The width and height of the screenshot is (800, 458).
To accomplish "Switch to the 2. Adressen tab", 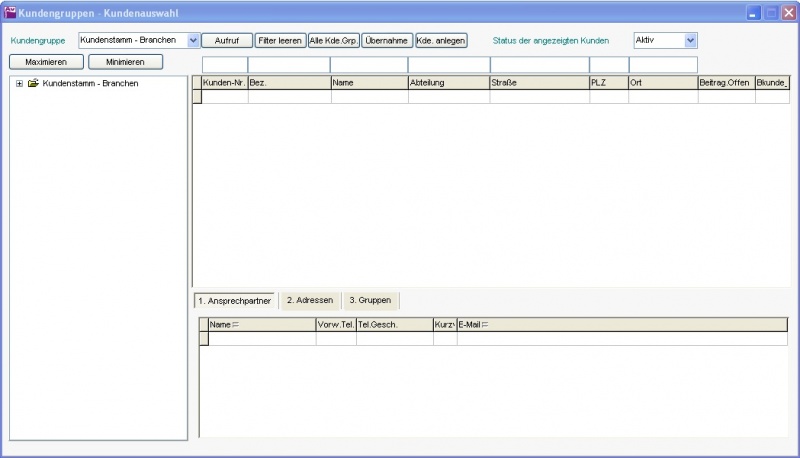I will tap(309, 300).
